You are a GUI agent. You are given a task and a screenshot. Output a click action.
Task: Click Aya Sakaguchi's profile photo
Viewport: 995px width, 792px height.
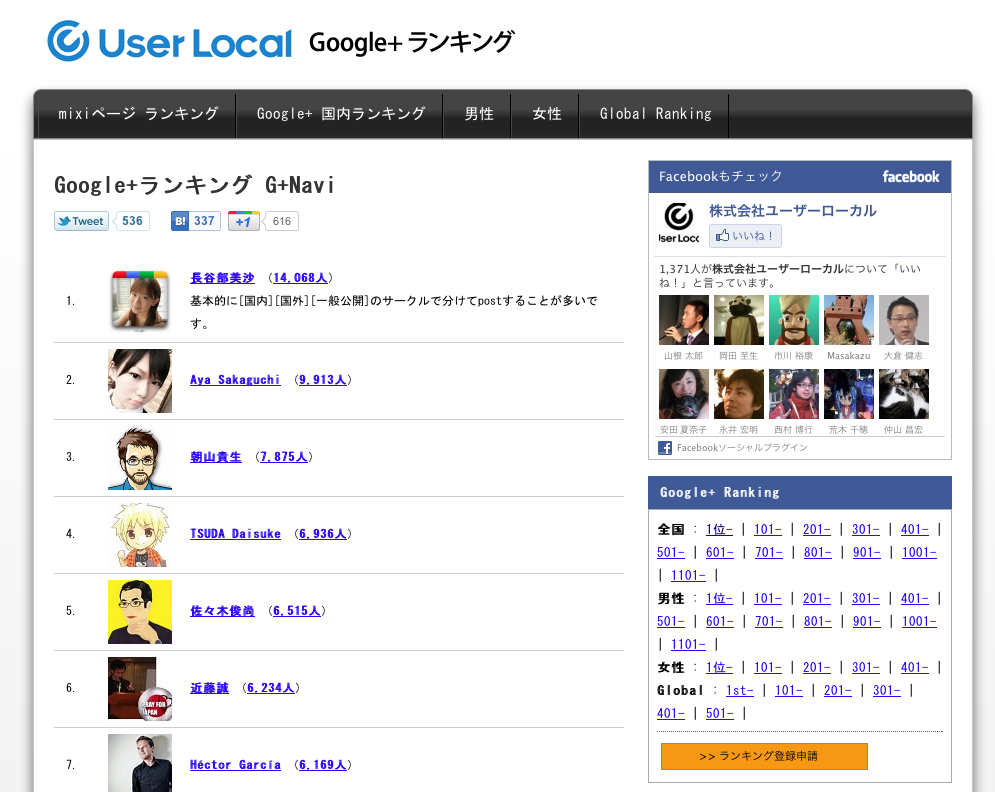(140, 381)
